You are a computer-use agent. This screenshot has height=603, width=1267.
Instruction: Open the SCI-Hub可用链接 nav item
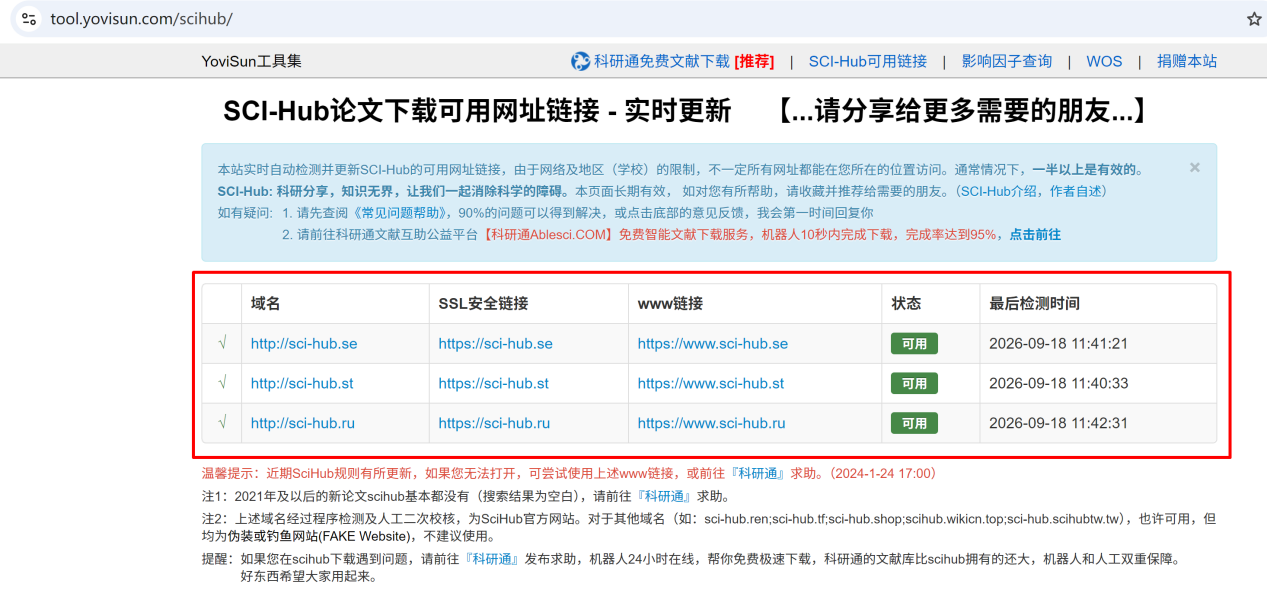point(867,61)
